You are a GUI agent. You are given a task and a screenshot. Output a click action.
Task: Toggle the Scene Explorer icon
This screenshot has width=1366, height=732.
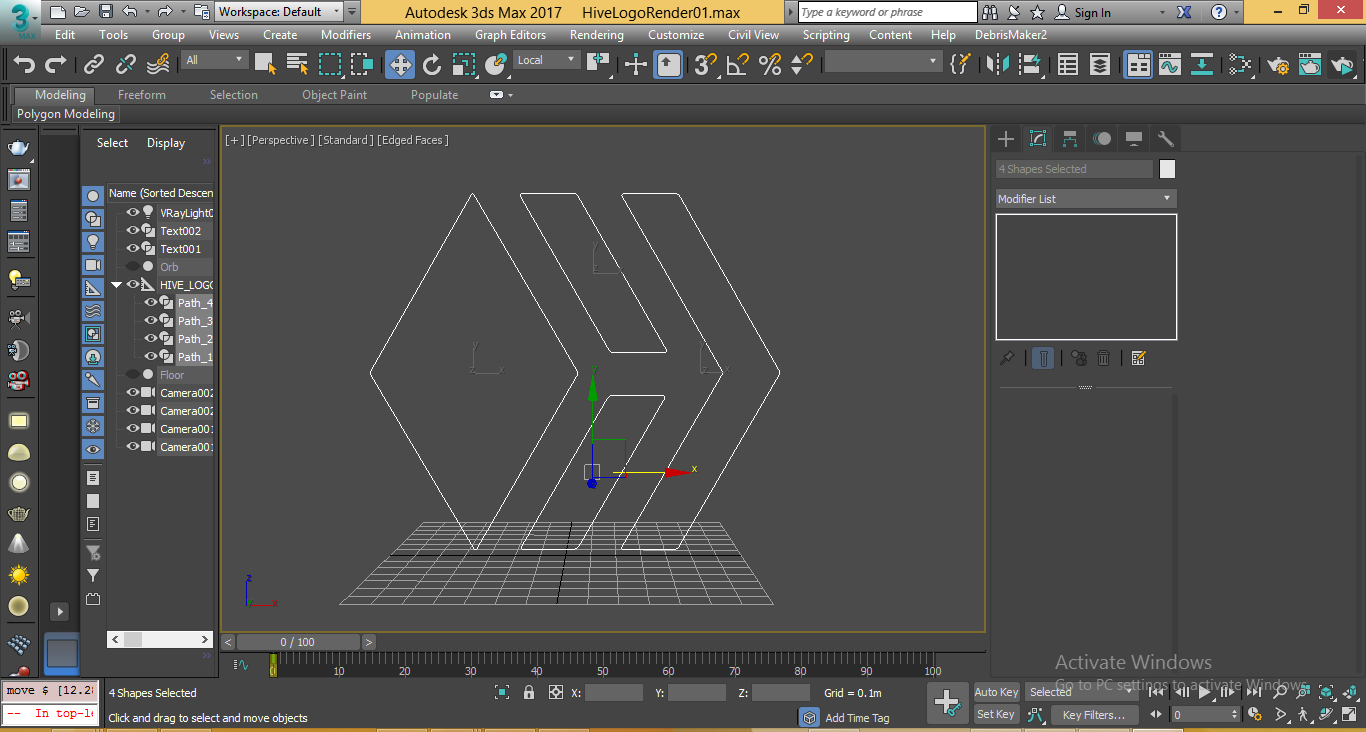click(1068, 65)
